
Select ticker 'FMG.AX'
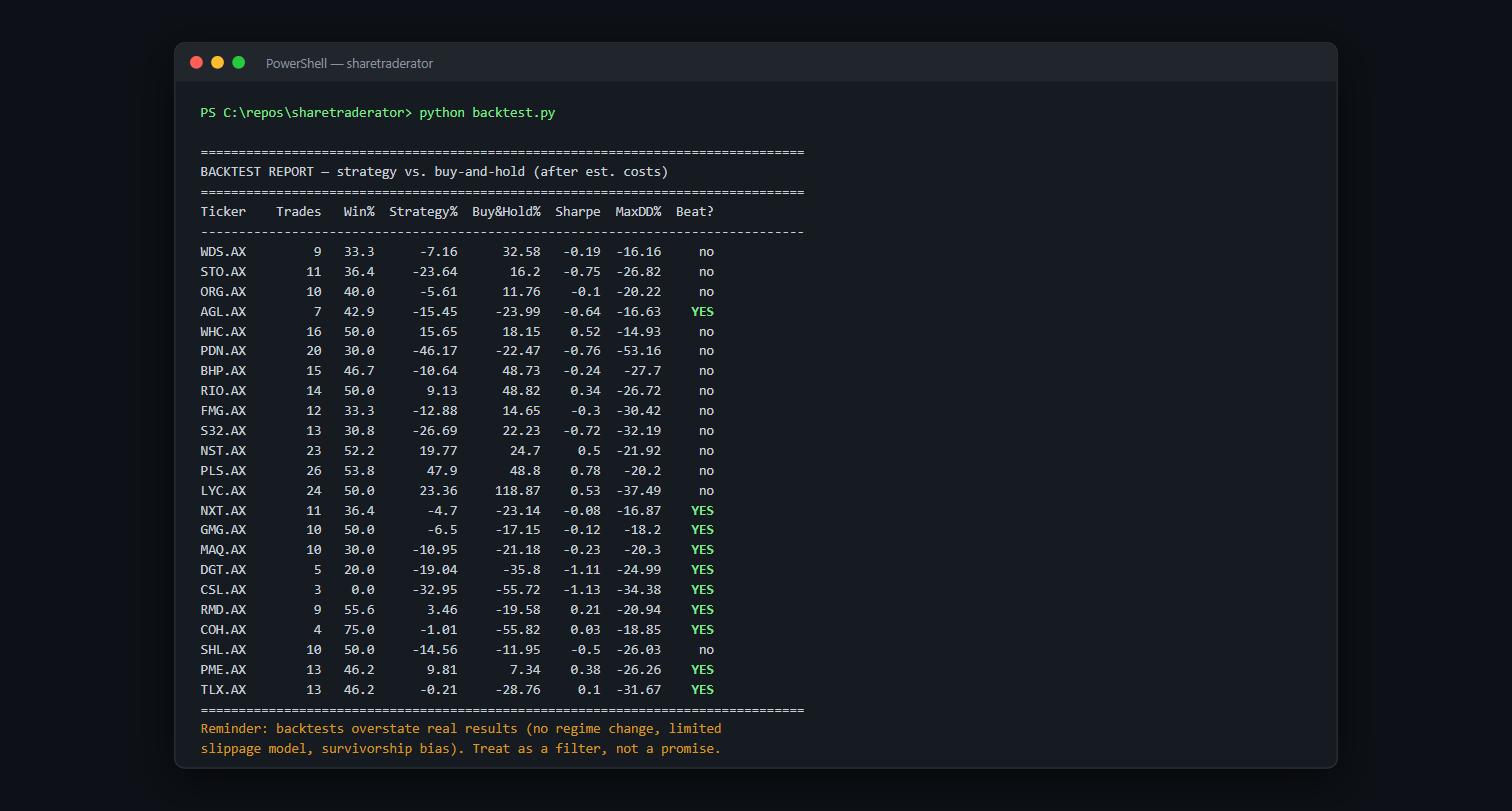(223, 410)
